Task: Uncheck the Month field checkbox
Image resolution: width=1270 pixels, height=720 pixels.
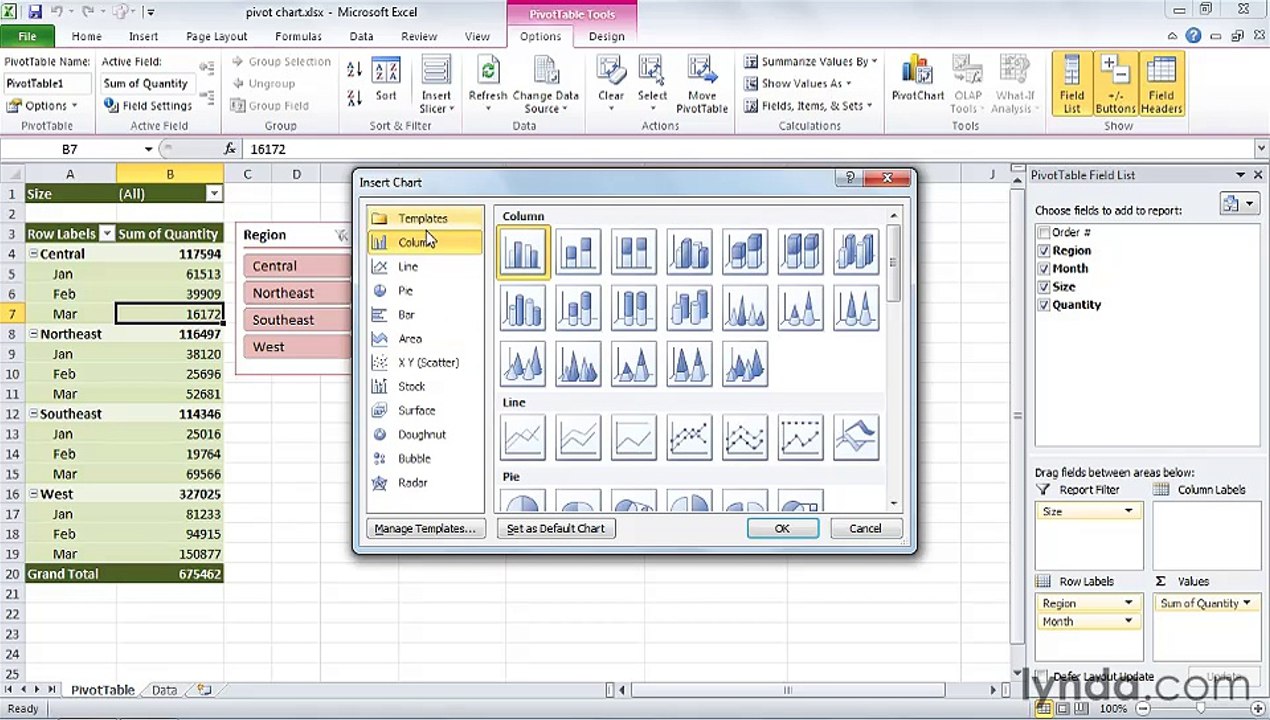Action: click(x=1044, y=269)
